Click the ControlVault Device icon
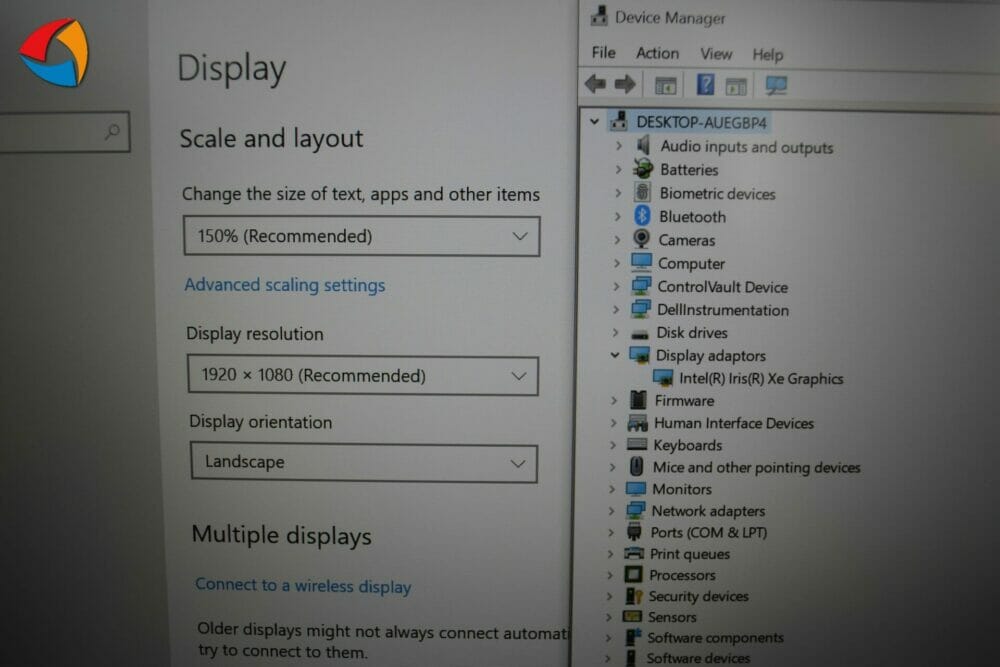This screenshot has height=667, width=1000. (640, 286)
